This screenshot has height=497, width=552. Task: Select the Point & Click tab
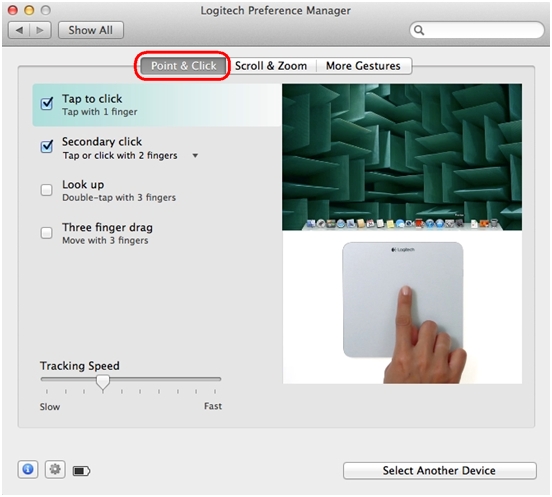click(x=183, y=66)
